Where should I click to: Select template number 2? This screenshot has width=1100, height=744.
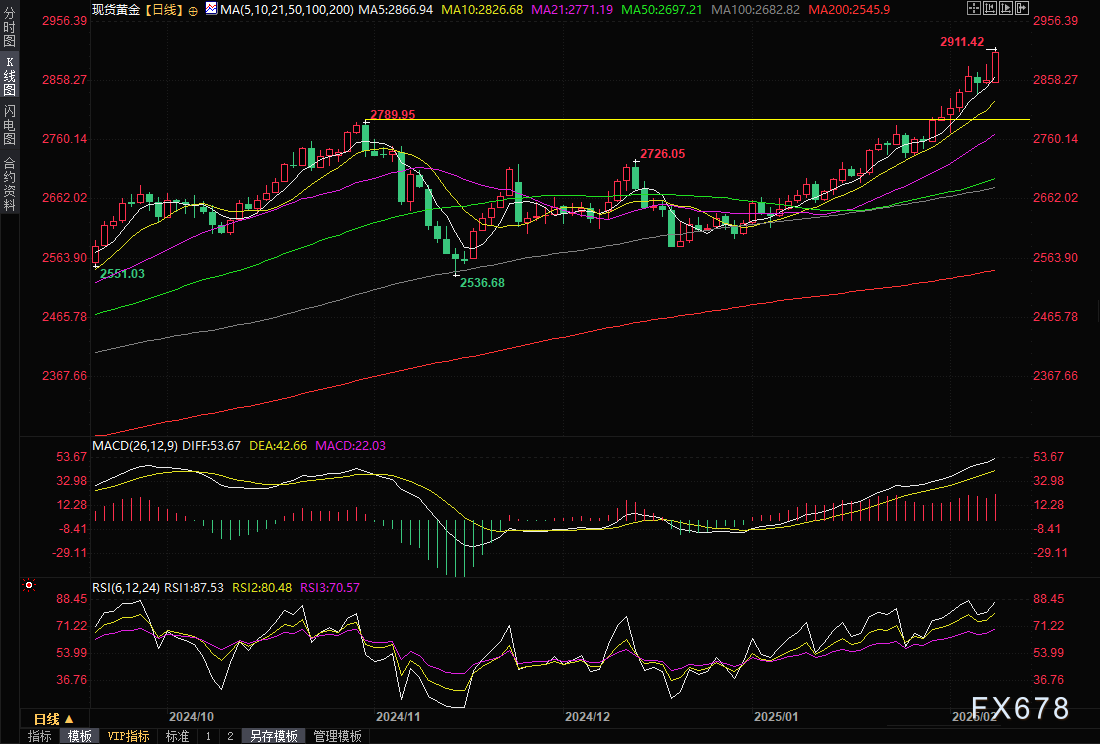click(230, 736)
